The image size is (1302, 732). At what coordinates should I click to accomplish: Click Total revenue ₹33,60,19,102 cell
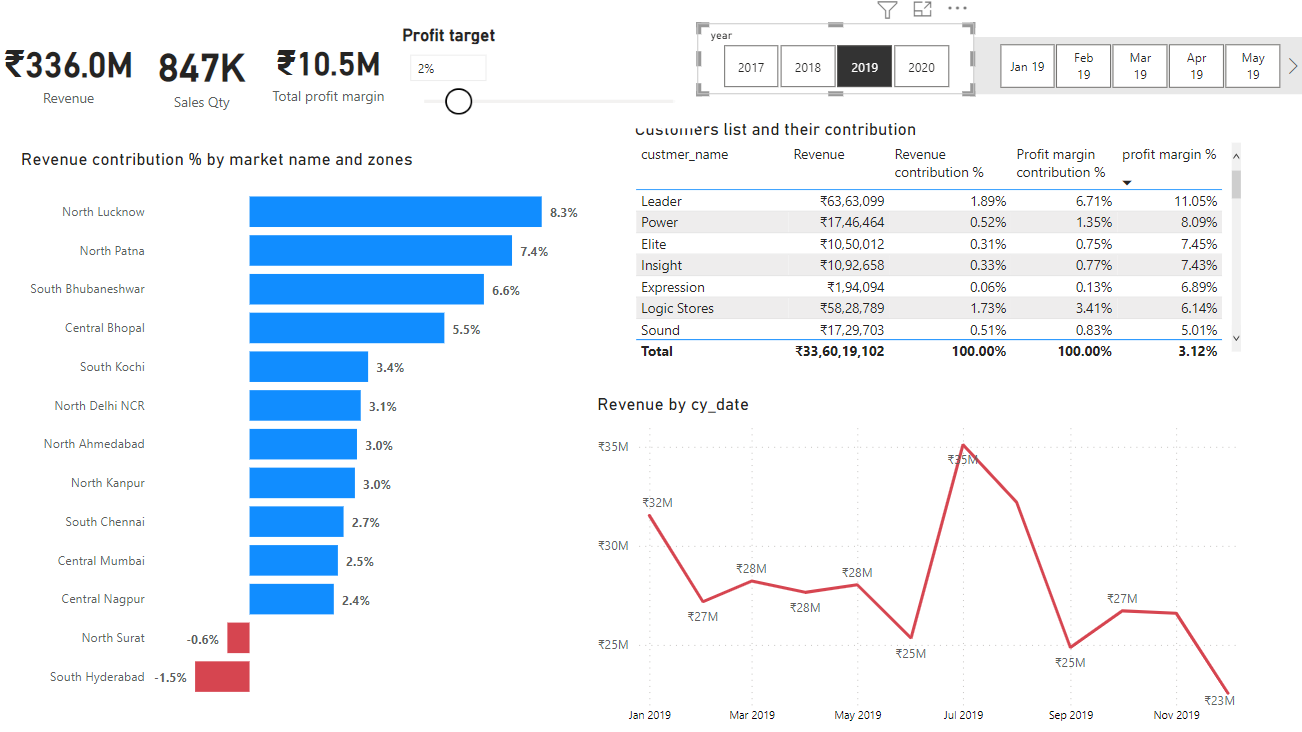(839, 351)
